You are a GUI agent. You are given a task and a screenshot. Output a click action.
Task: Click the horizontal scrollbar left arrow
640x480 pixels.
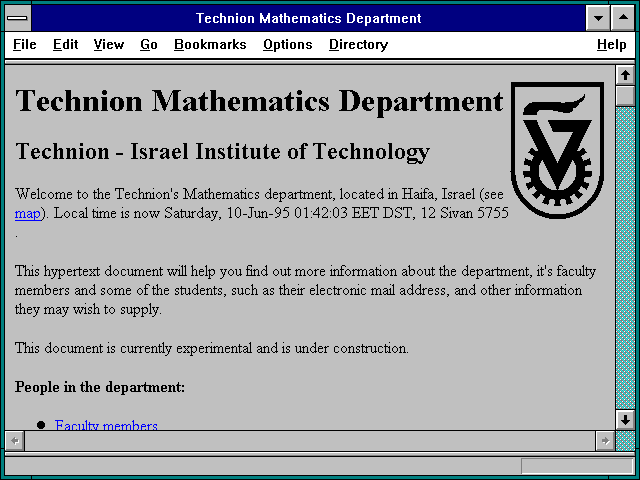(15, 441)
